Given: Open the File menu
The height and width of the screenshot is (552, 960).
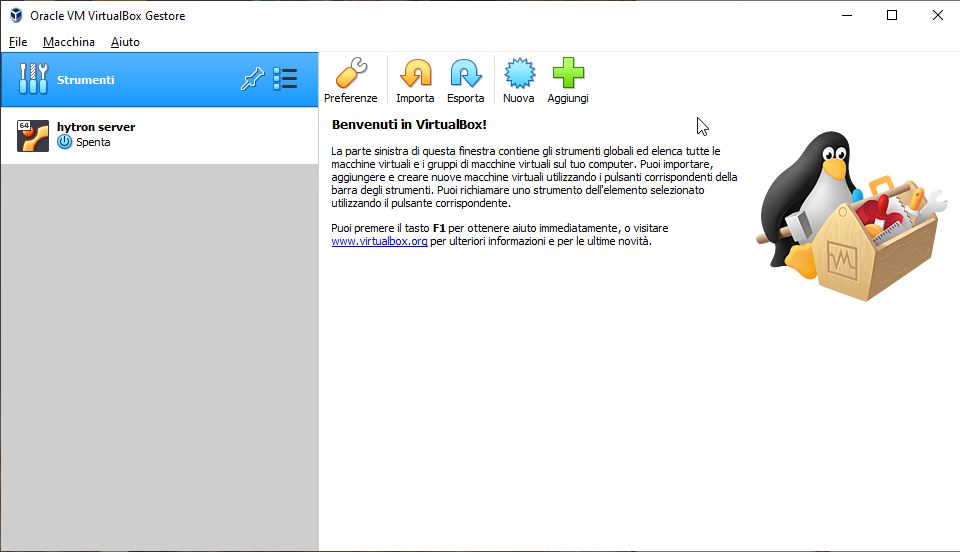Looking at the screenshot, I should [18, 42].
